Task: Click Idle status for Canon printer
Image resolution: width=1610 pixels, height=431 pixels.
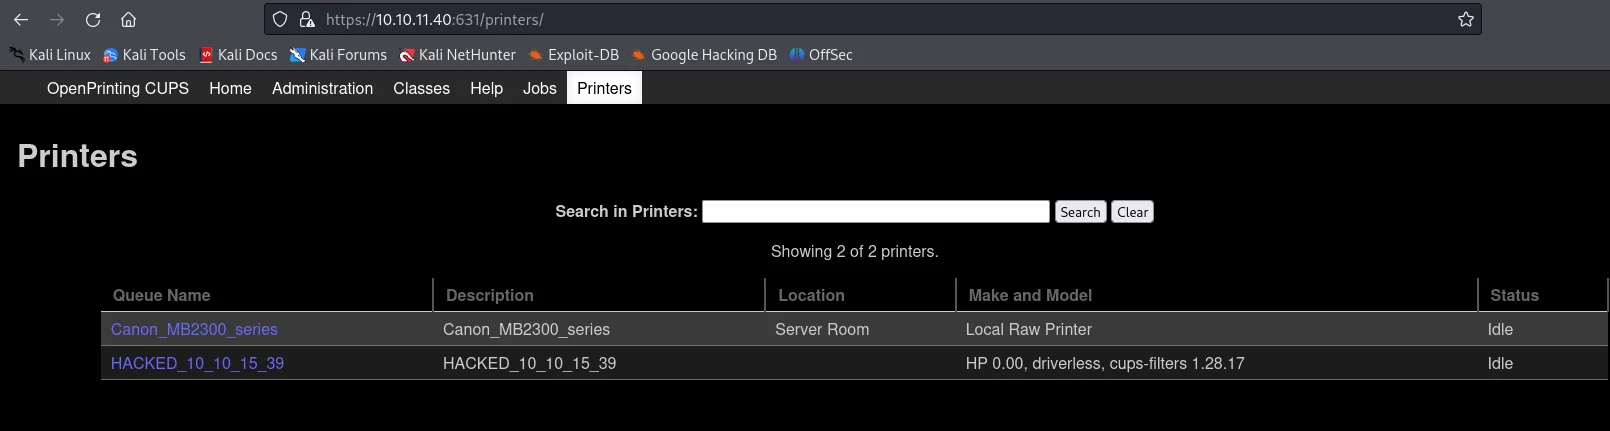Action: [1500, 329]
